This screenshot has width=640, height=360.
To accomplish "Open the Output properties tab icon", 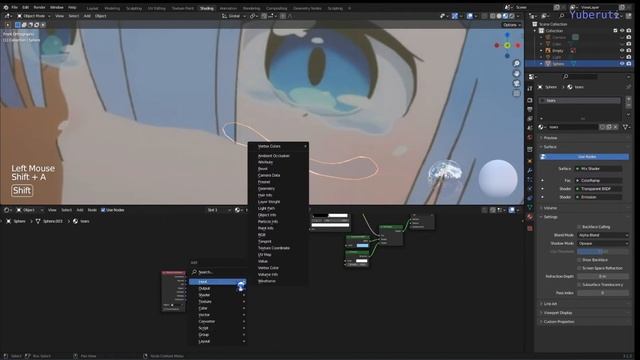I will [x=530, y=109].
